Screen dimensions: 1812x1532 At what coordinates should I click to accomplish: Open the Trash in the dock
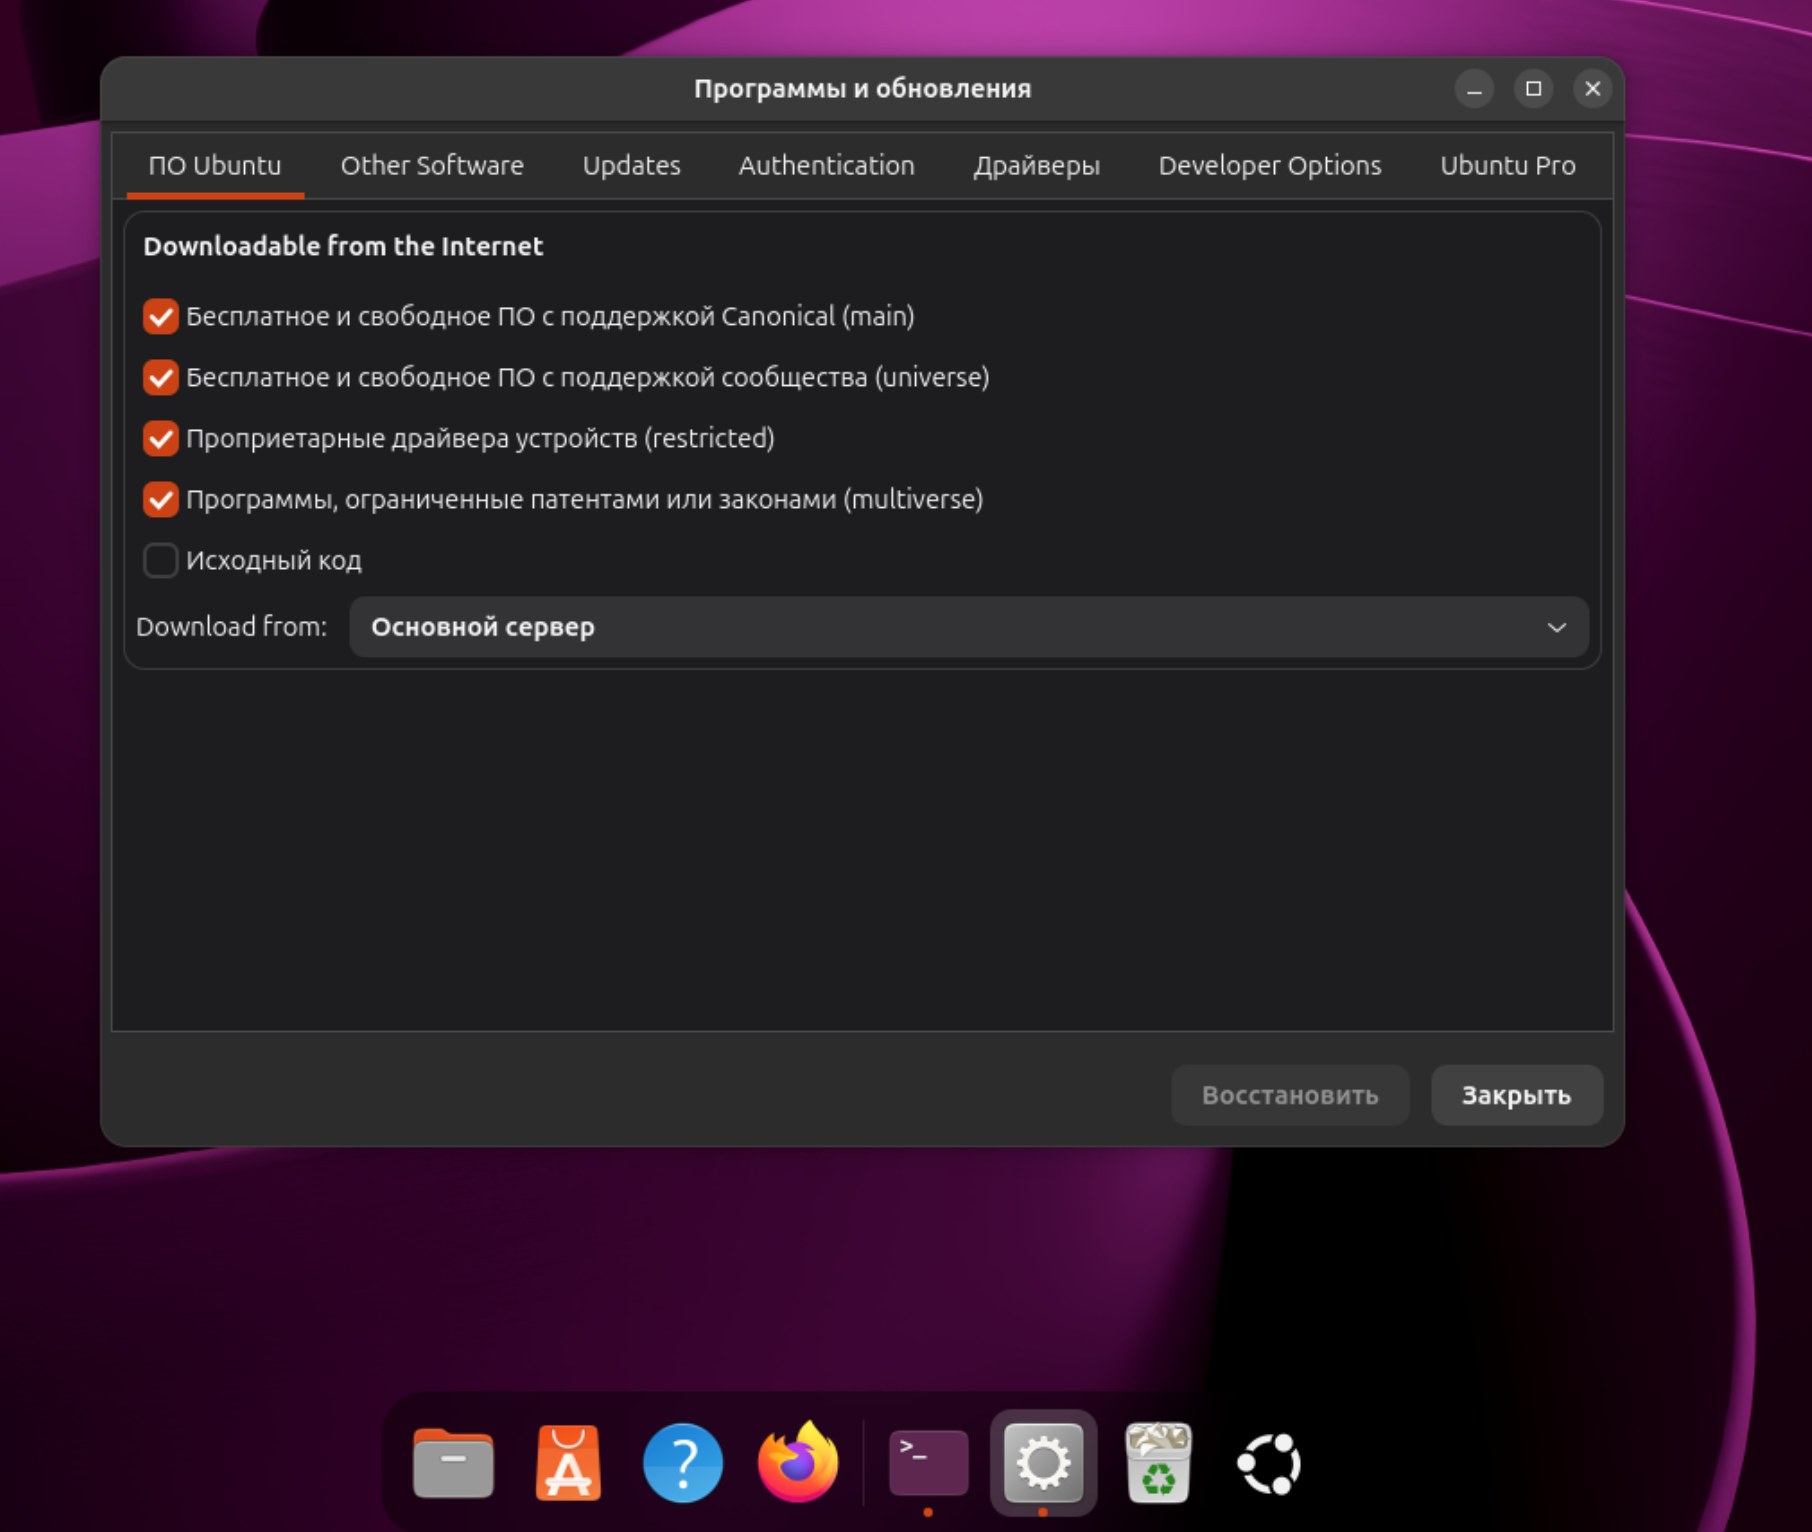1158,1464
